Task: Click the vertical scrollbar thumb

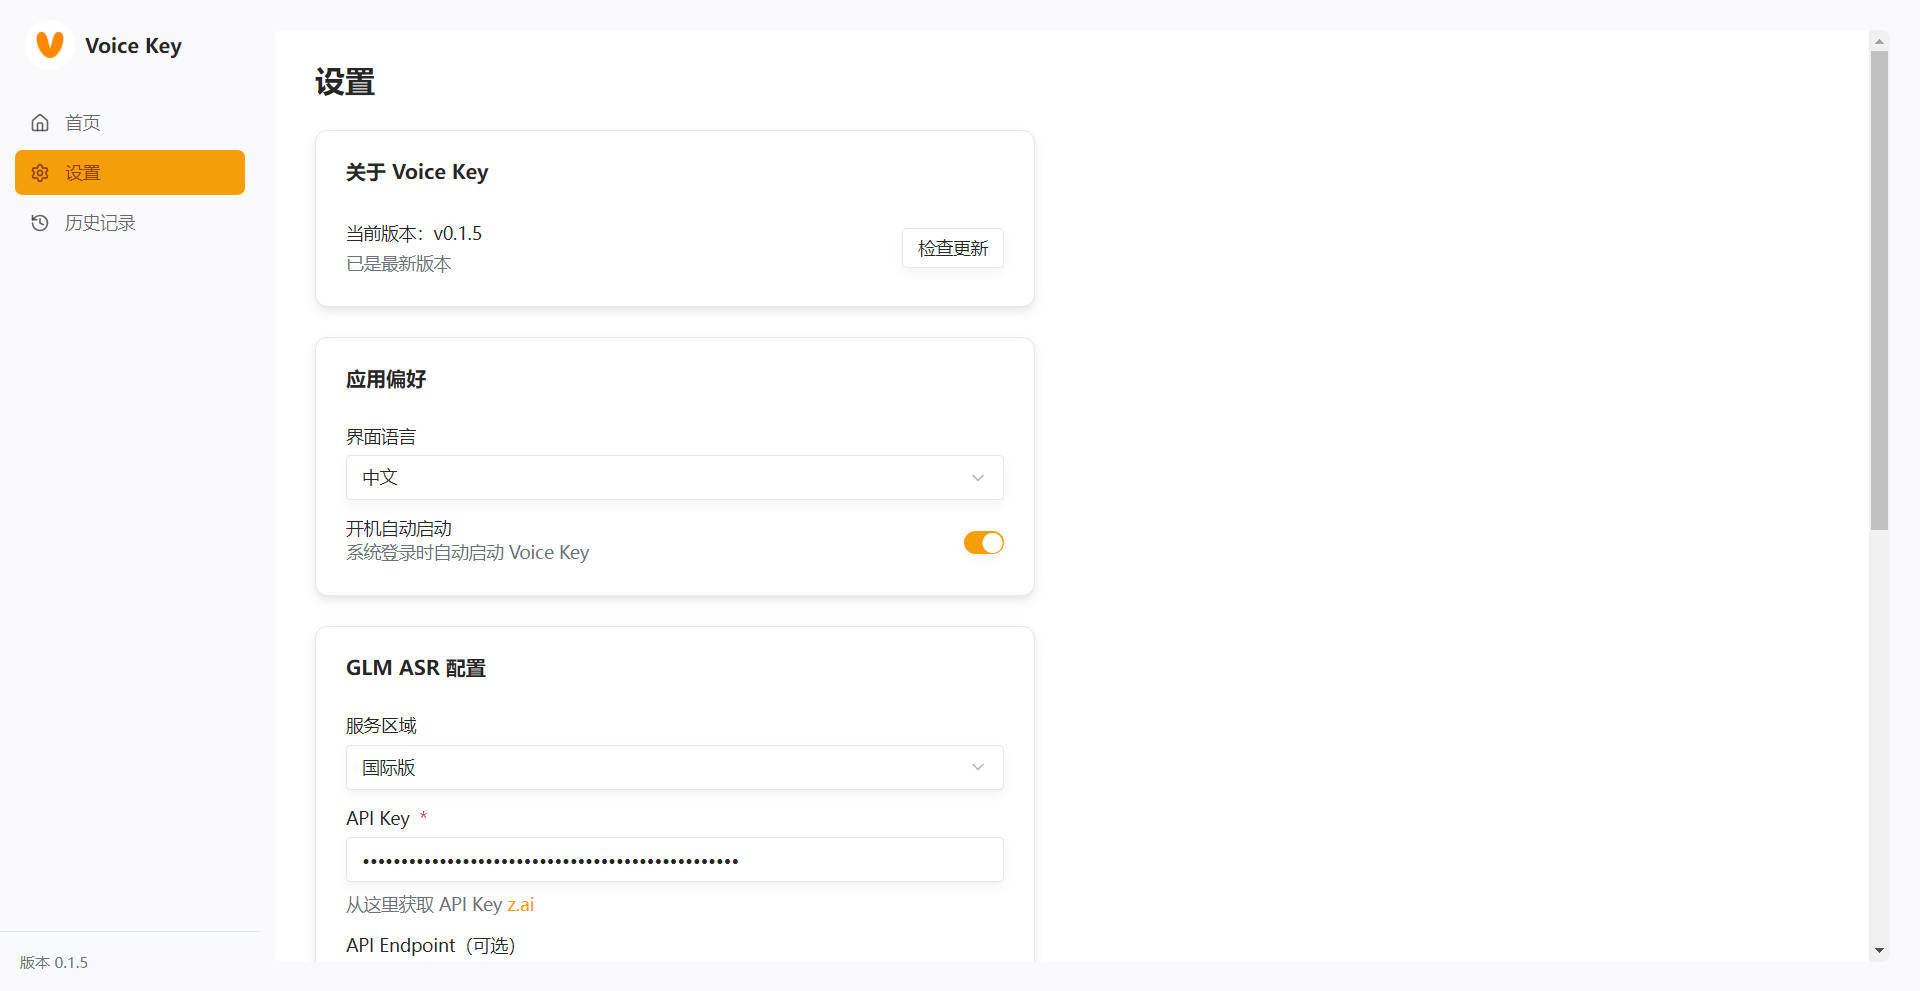Action: click(1879, 290)
